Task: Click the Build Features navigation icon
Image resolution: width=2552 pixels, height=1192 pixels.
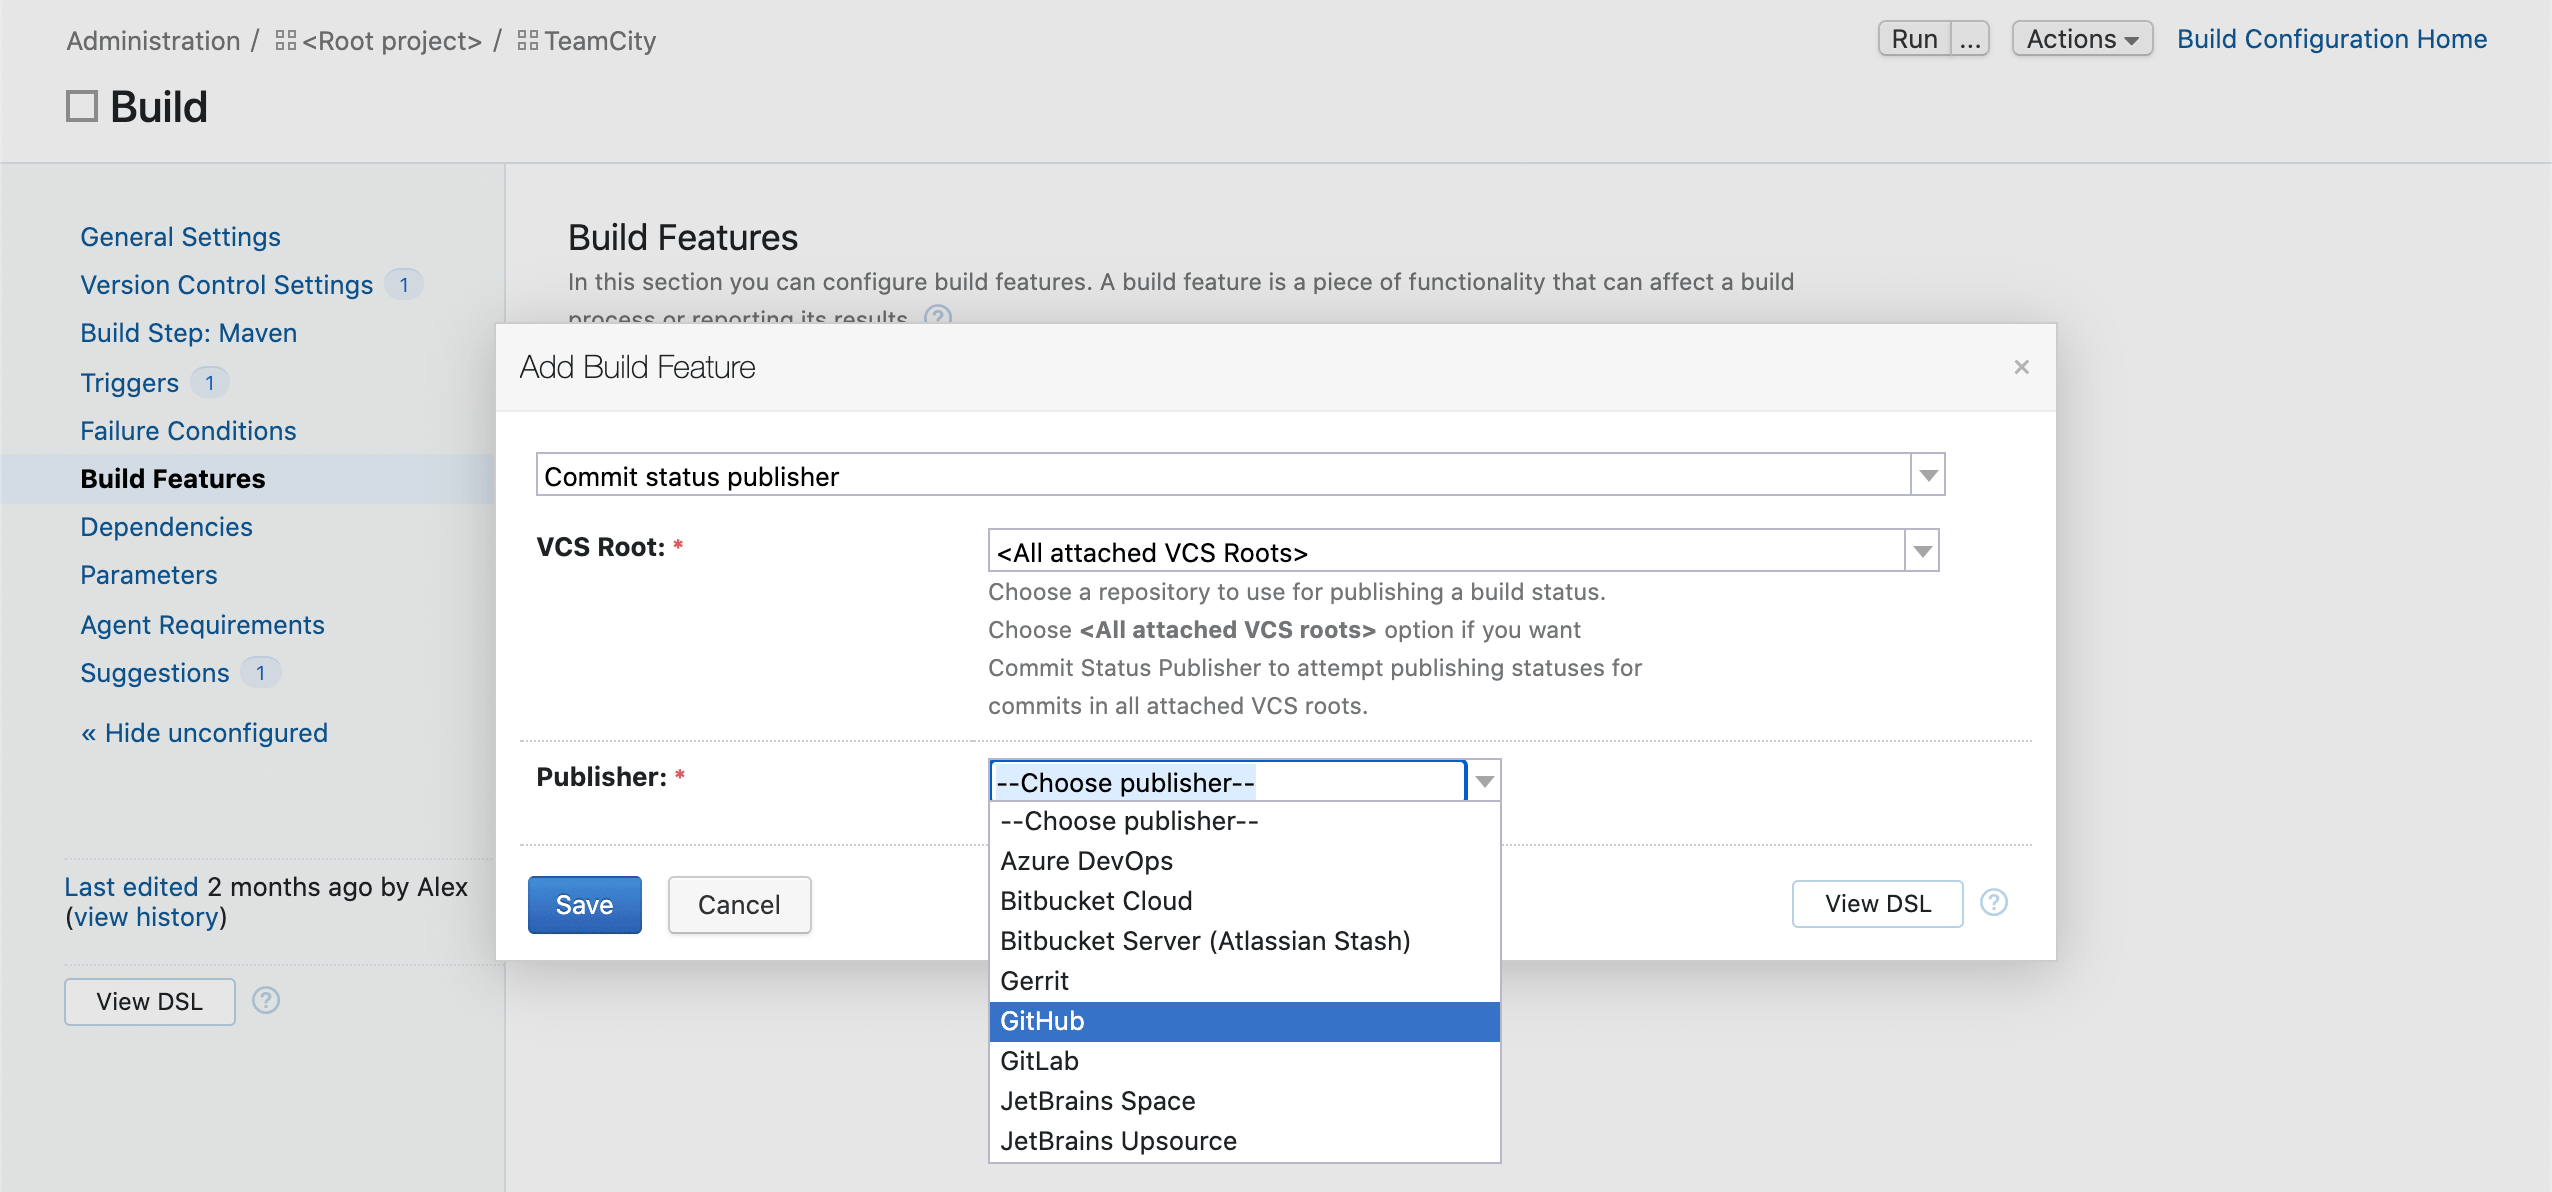Action: (174, 477)
